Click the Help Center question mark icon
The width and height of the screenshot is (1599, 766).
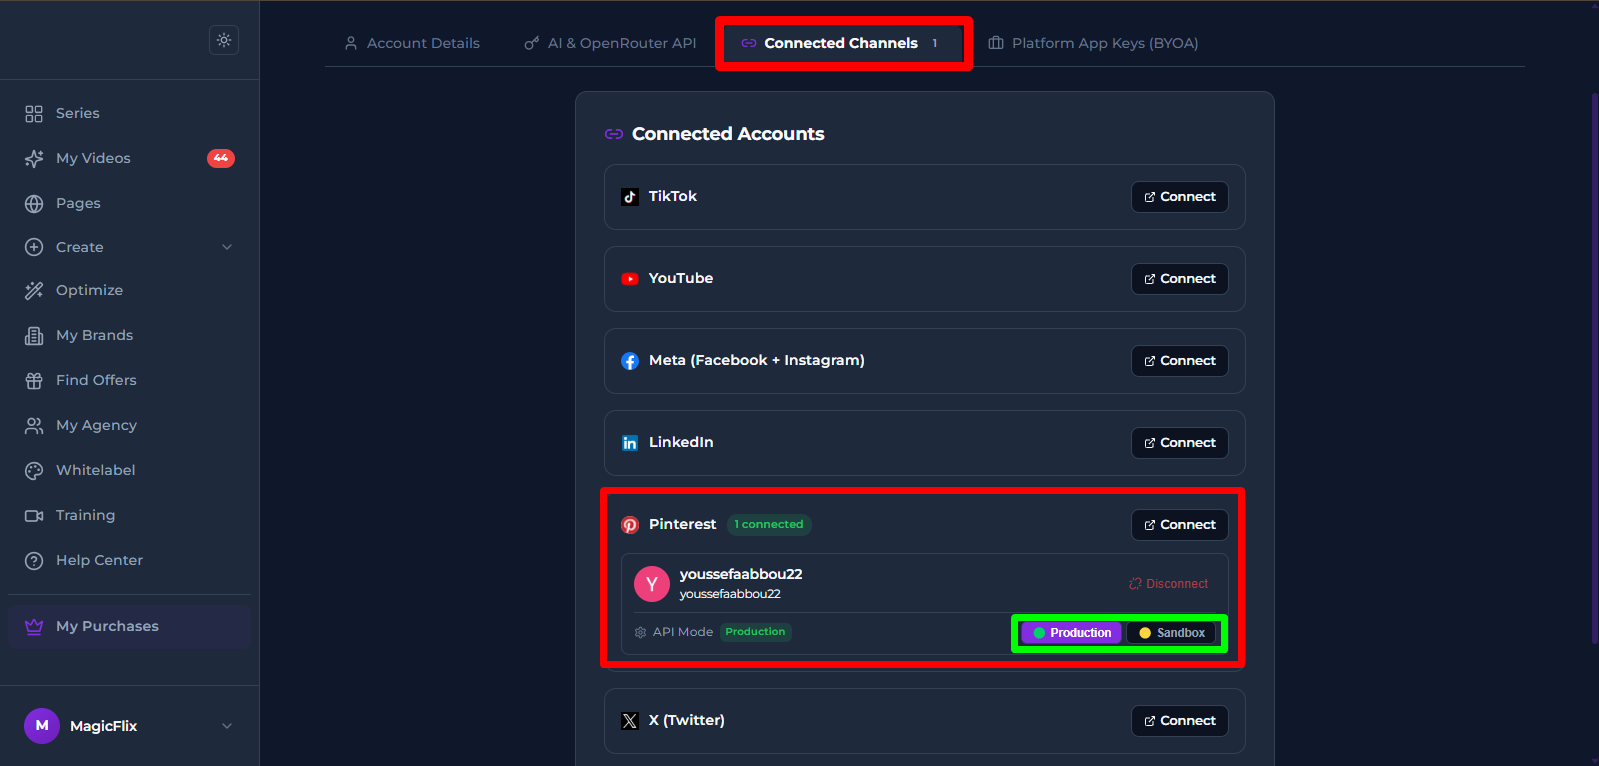[x=34, y=561]
